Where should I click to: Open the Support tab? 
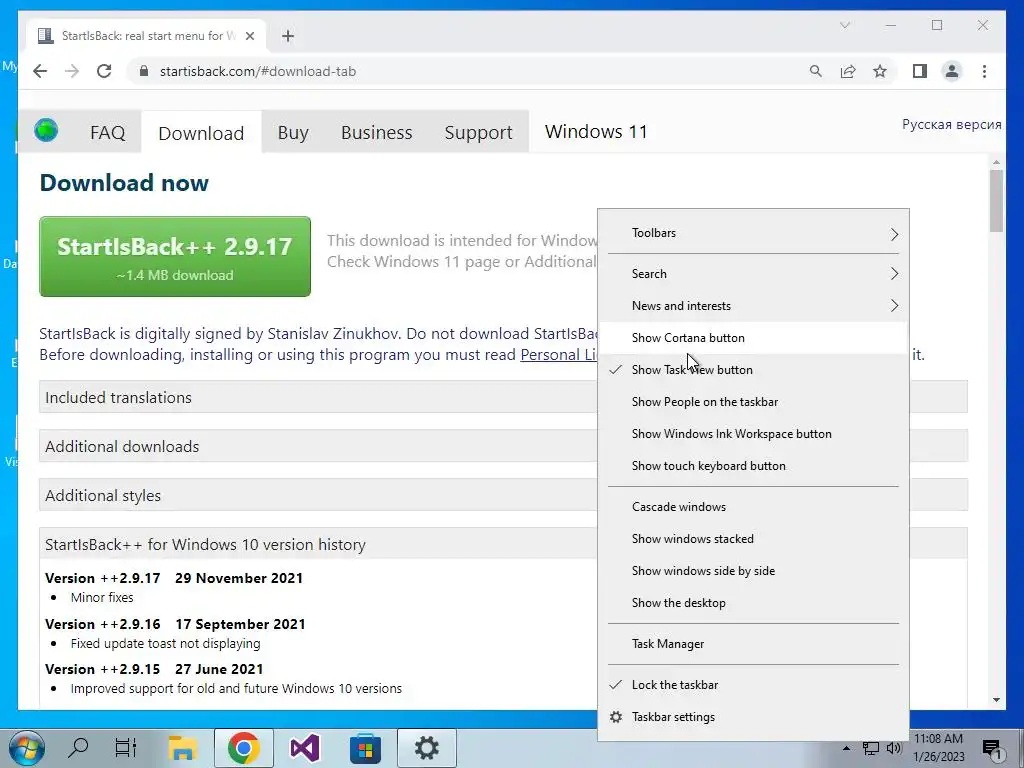tap(478, 133)
